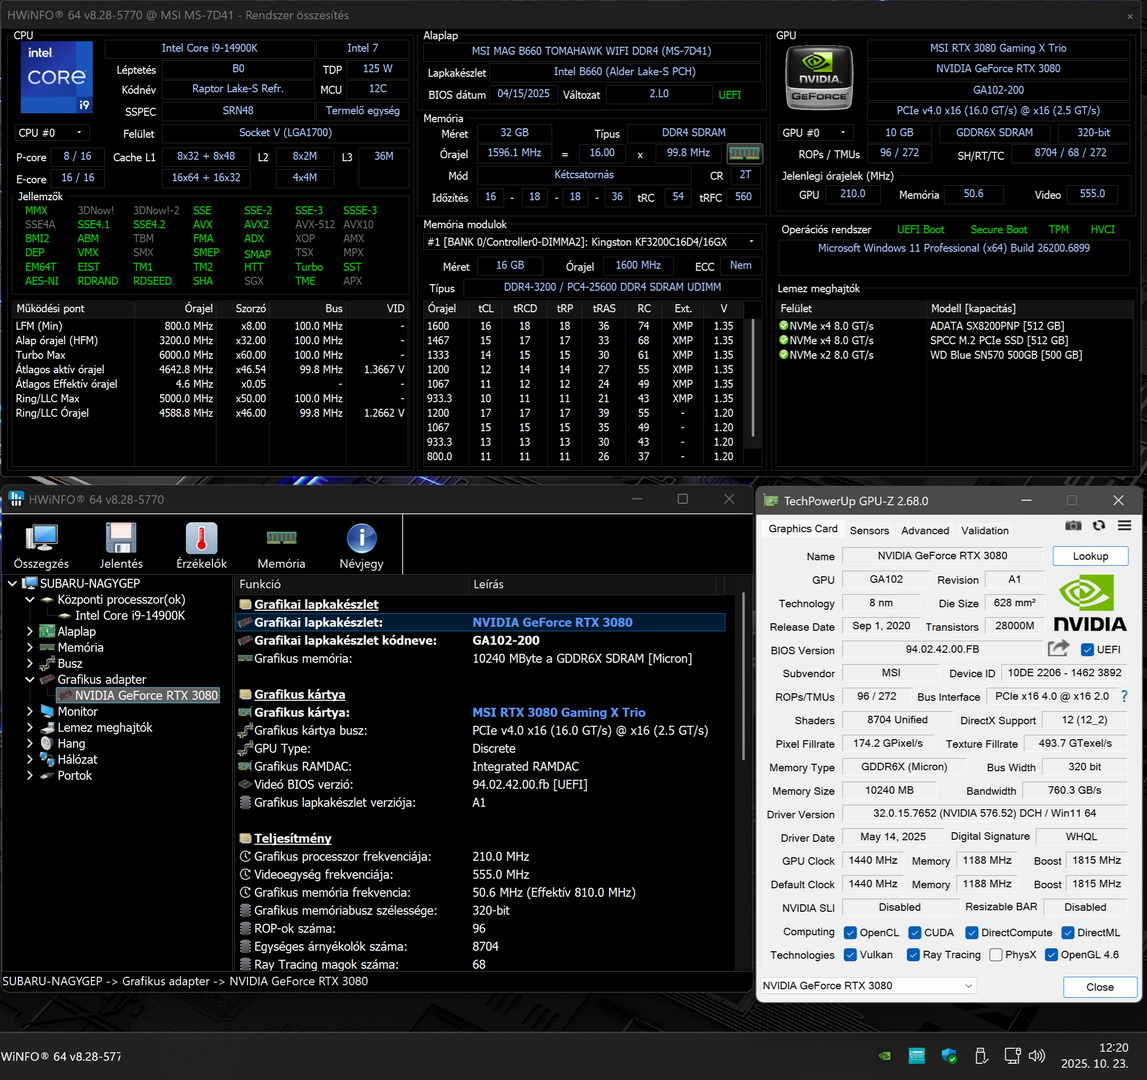This screenshot has height=1080, width=1147.
Task: Click the network display tray icon
Action: (x=1012, y=1055)
